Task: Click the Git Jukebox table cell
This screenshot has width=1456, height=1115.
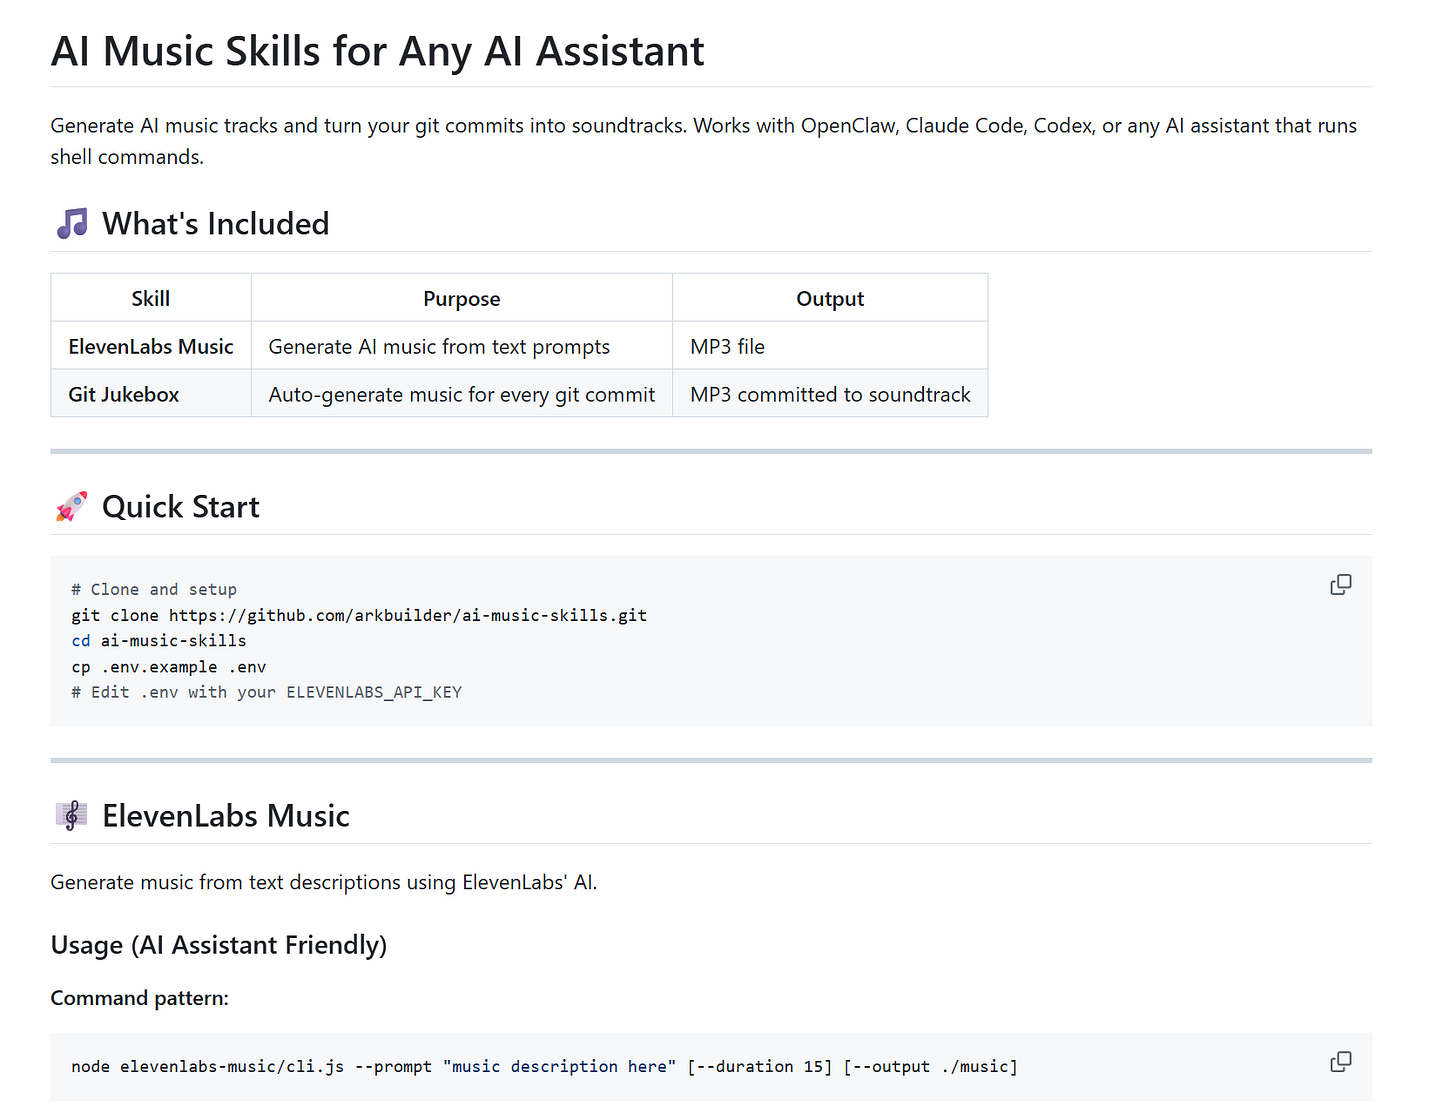Action: (151, 394)
